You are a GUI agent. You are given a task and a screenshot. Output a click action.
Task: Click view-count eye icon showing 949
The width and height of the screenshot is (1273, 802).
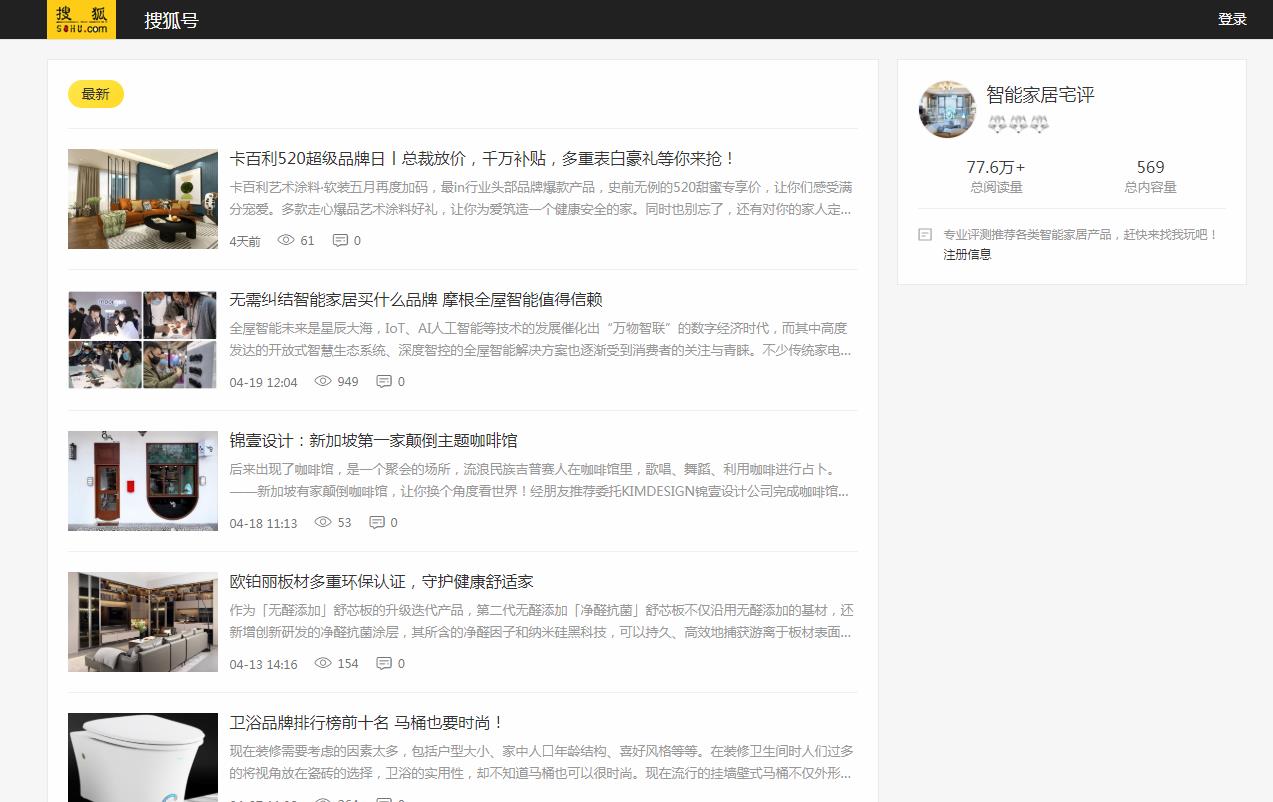tap(323, 381)
